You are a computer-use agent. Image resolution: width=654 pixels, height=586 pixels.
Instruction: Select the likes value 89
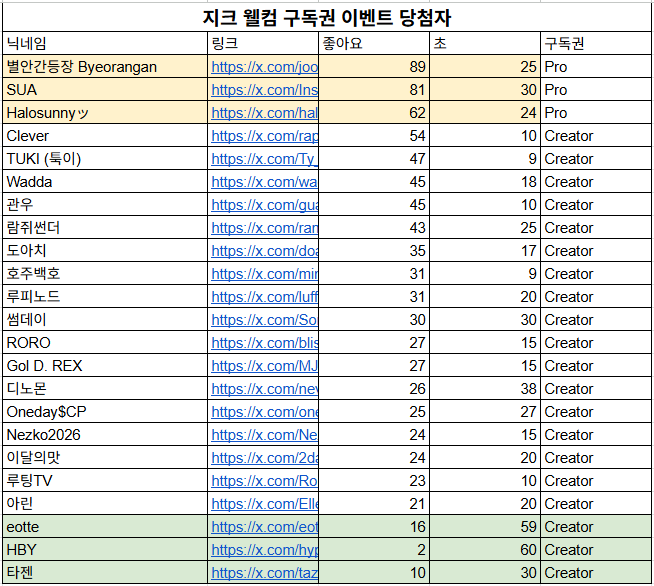tap(374, 66)
